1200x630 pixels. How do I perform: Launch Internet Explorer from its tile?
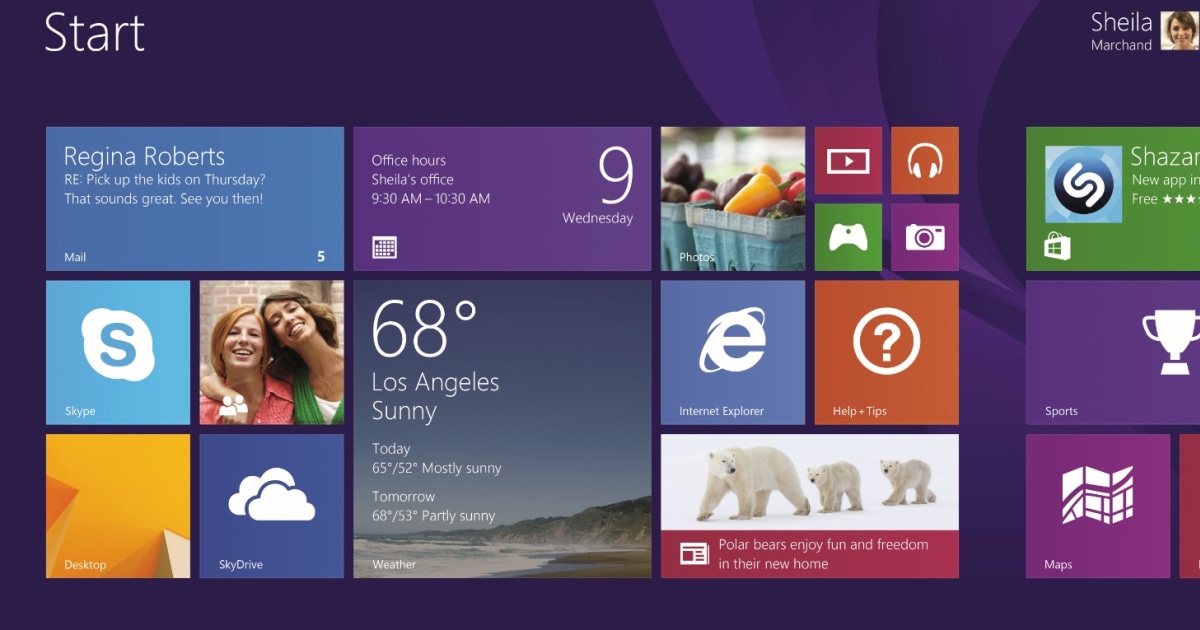pos(732,352)
